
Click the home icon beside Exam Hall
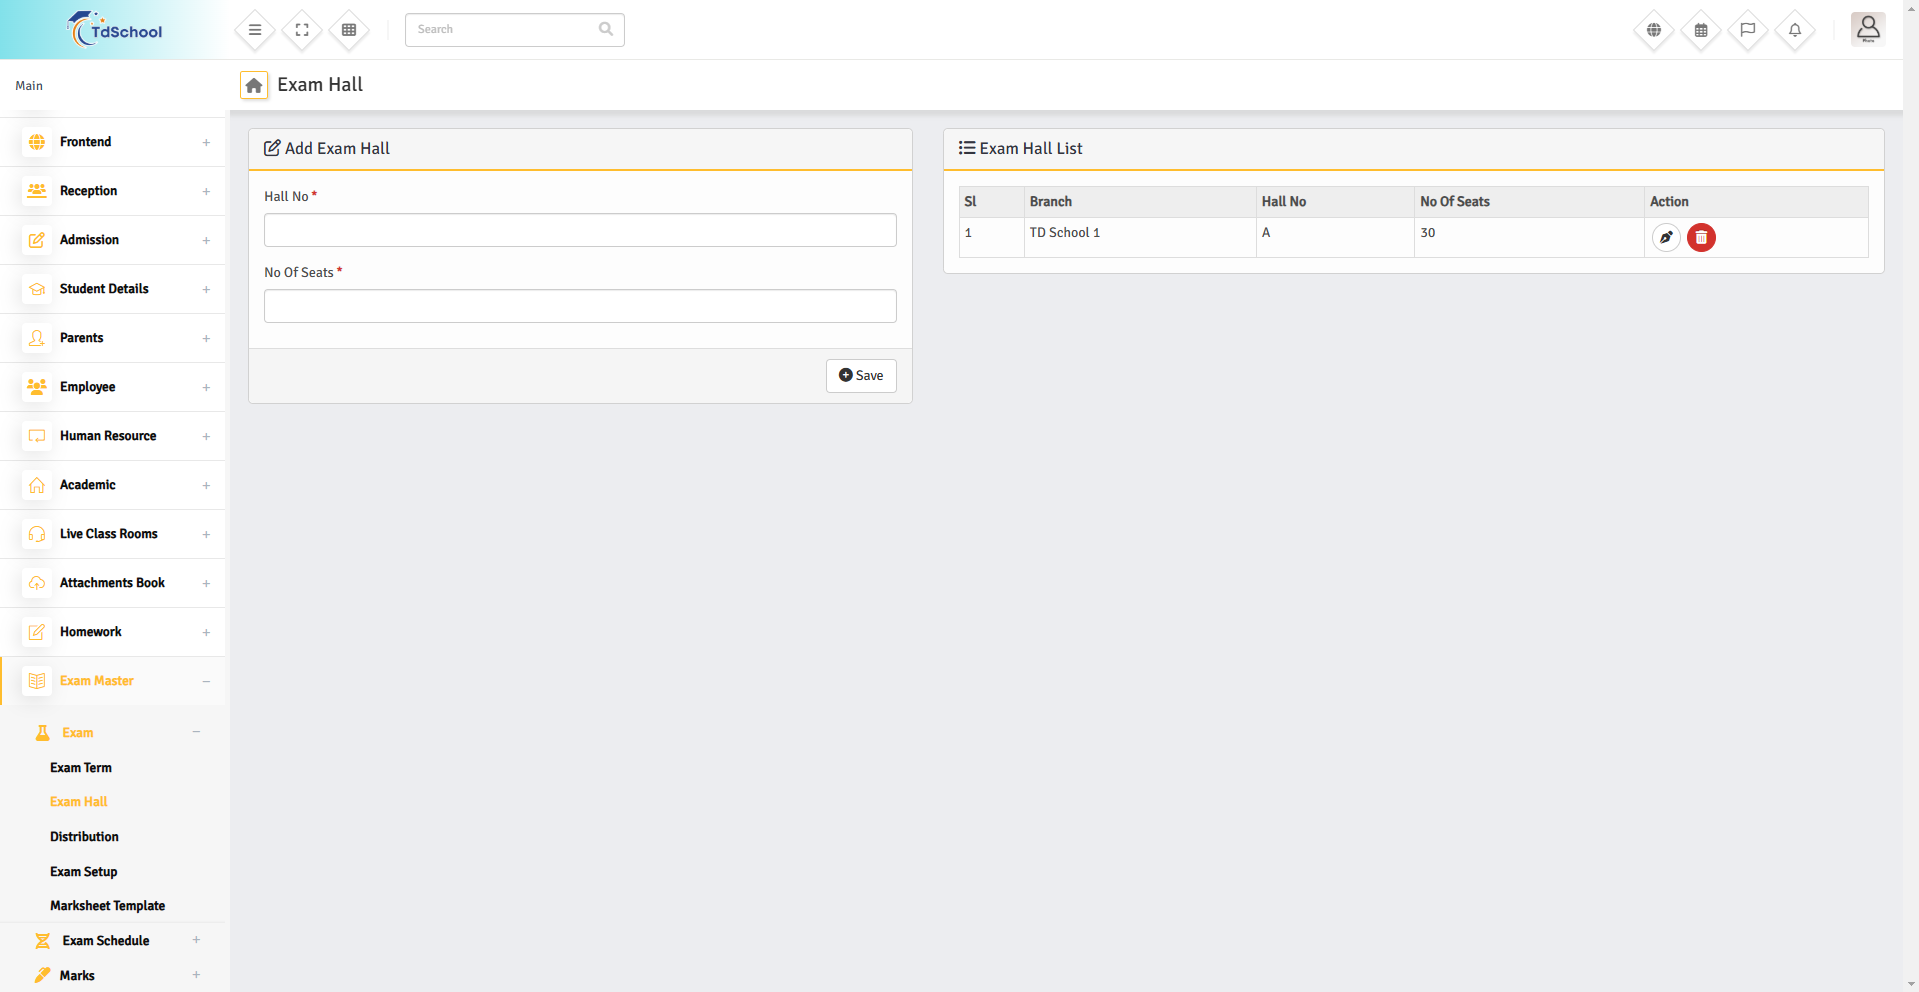(254, 86)
